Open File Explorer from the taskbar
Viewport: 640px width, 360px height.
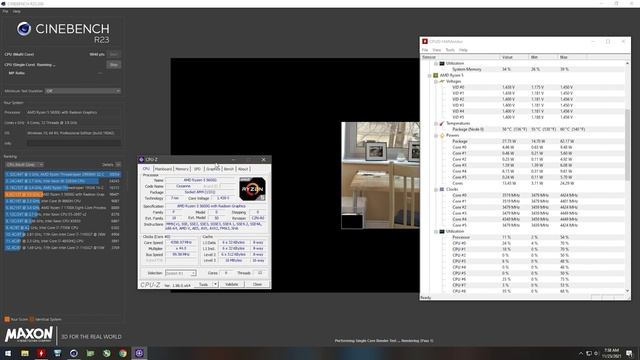25,353
